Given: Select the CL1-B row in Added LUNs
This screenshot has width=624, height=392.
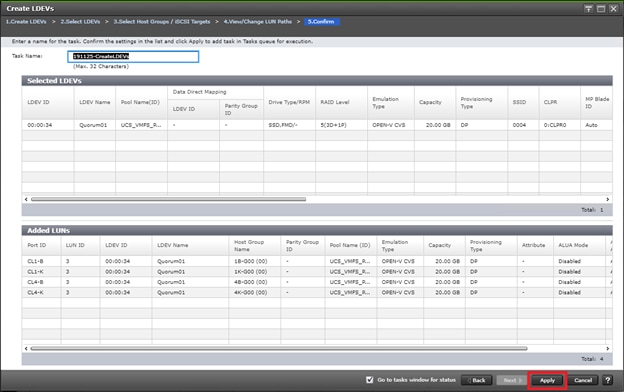Looking at the screenshot, I should (x=317, y=261).
